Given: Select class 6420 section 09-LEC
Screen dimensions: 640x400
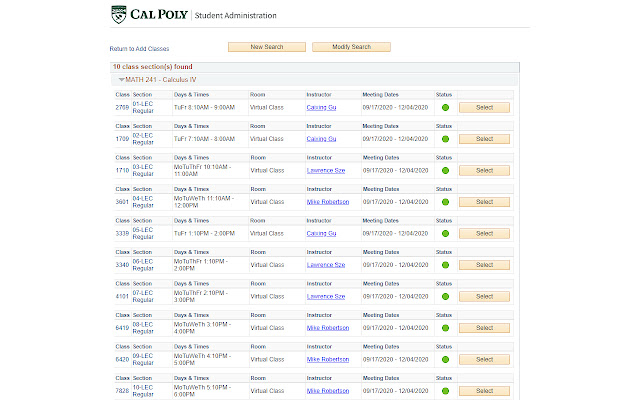Looking at the screenshot, I should click(484, 360).
